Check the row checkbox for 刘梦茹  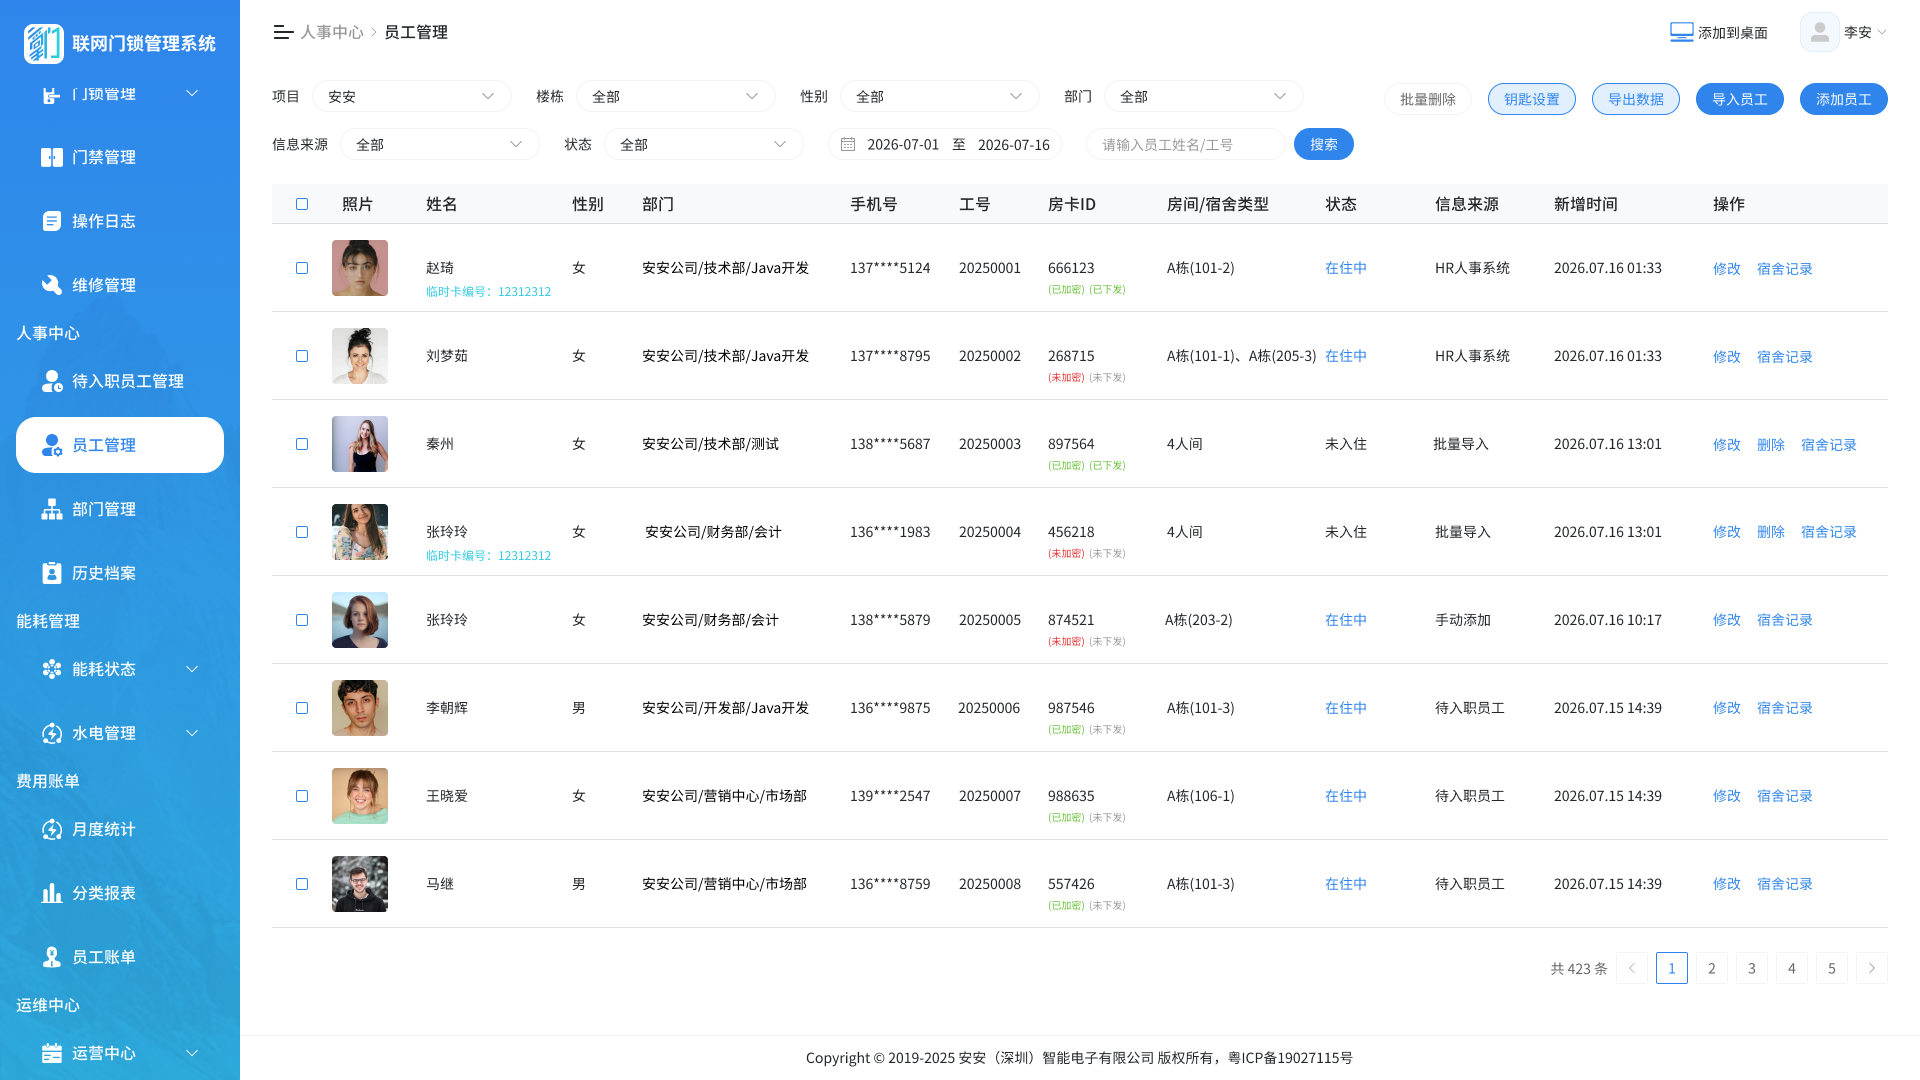click(x=302, y=356)
